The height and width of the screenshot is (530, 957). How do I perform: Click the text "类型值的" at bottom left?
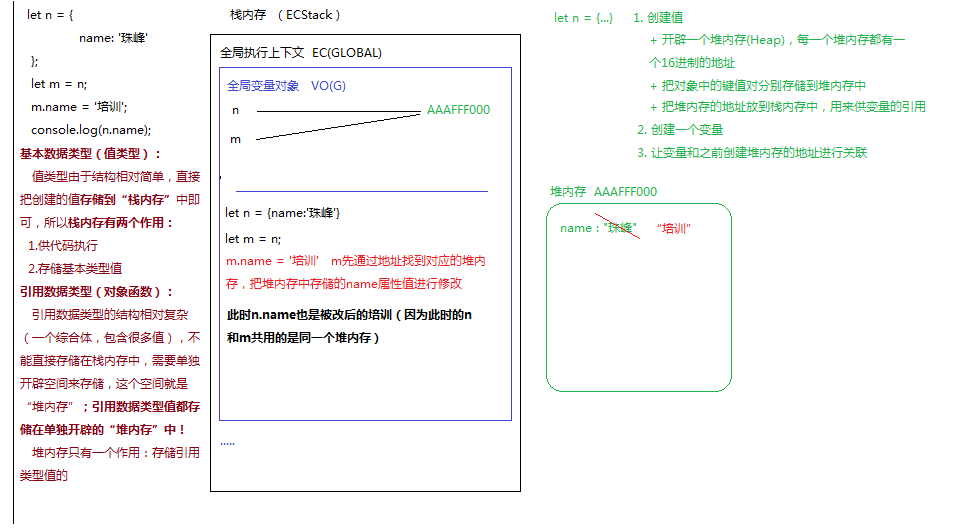point(43,476)
